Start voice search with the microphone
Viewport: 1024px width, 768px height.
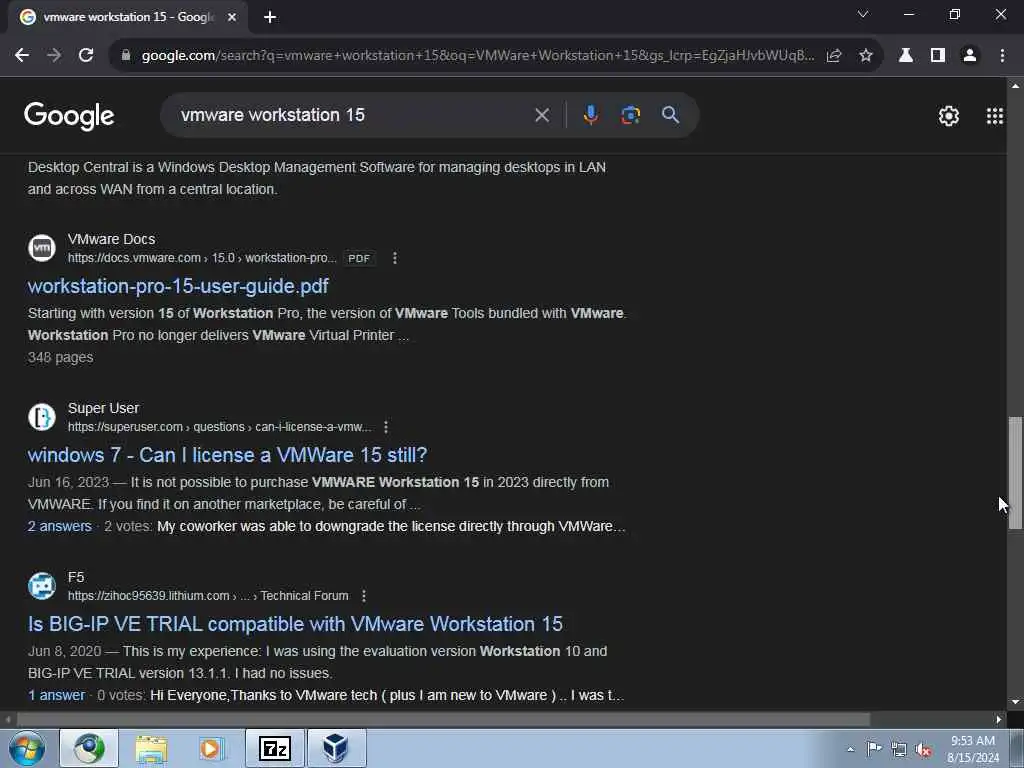click(x=590, y=115)
